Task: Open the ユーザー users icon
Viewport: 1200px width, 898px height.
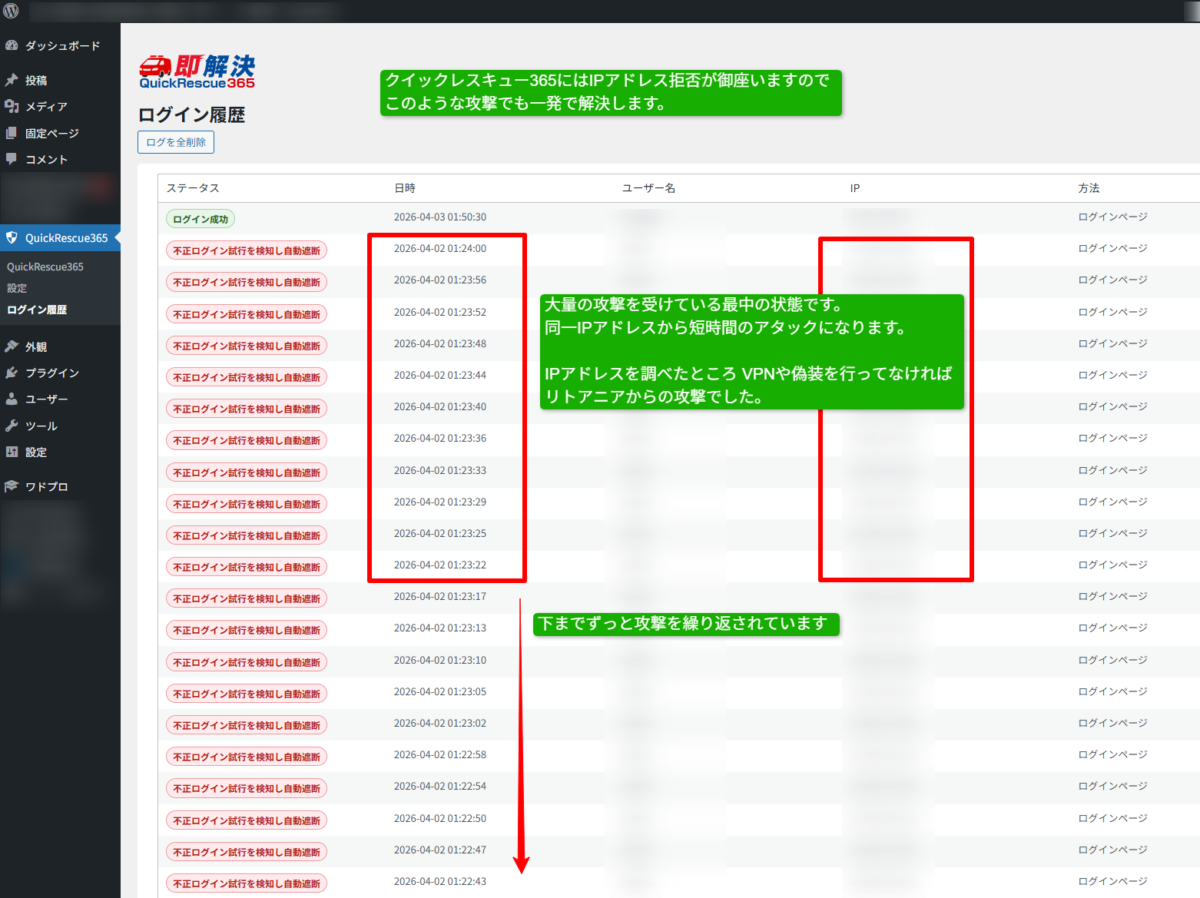Action: coord(12,399)
